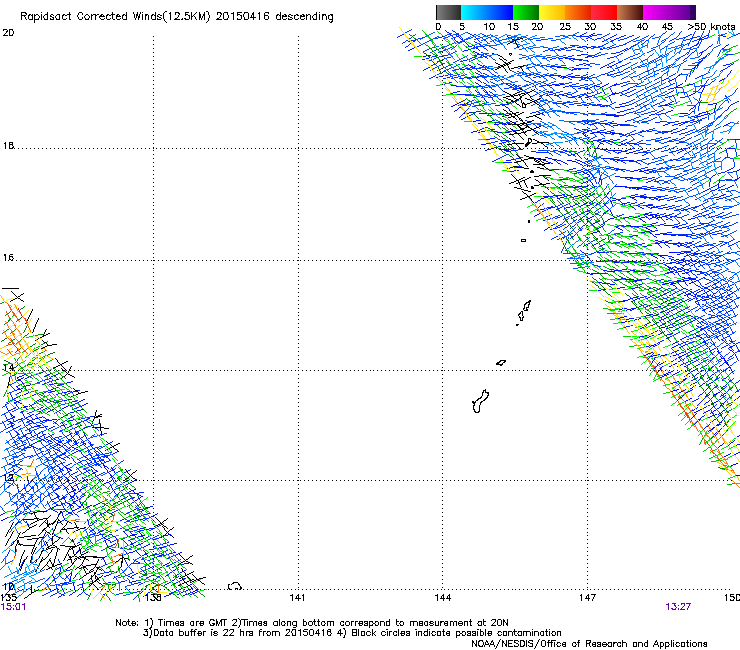The width and height of the screenshot is (740, 650).
Task: Click the latitude label 16
Action: pyautogui.click(x=8, y=258)
